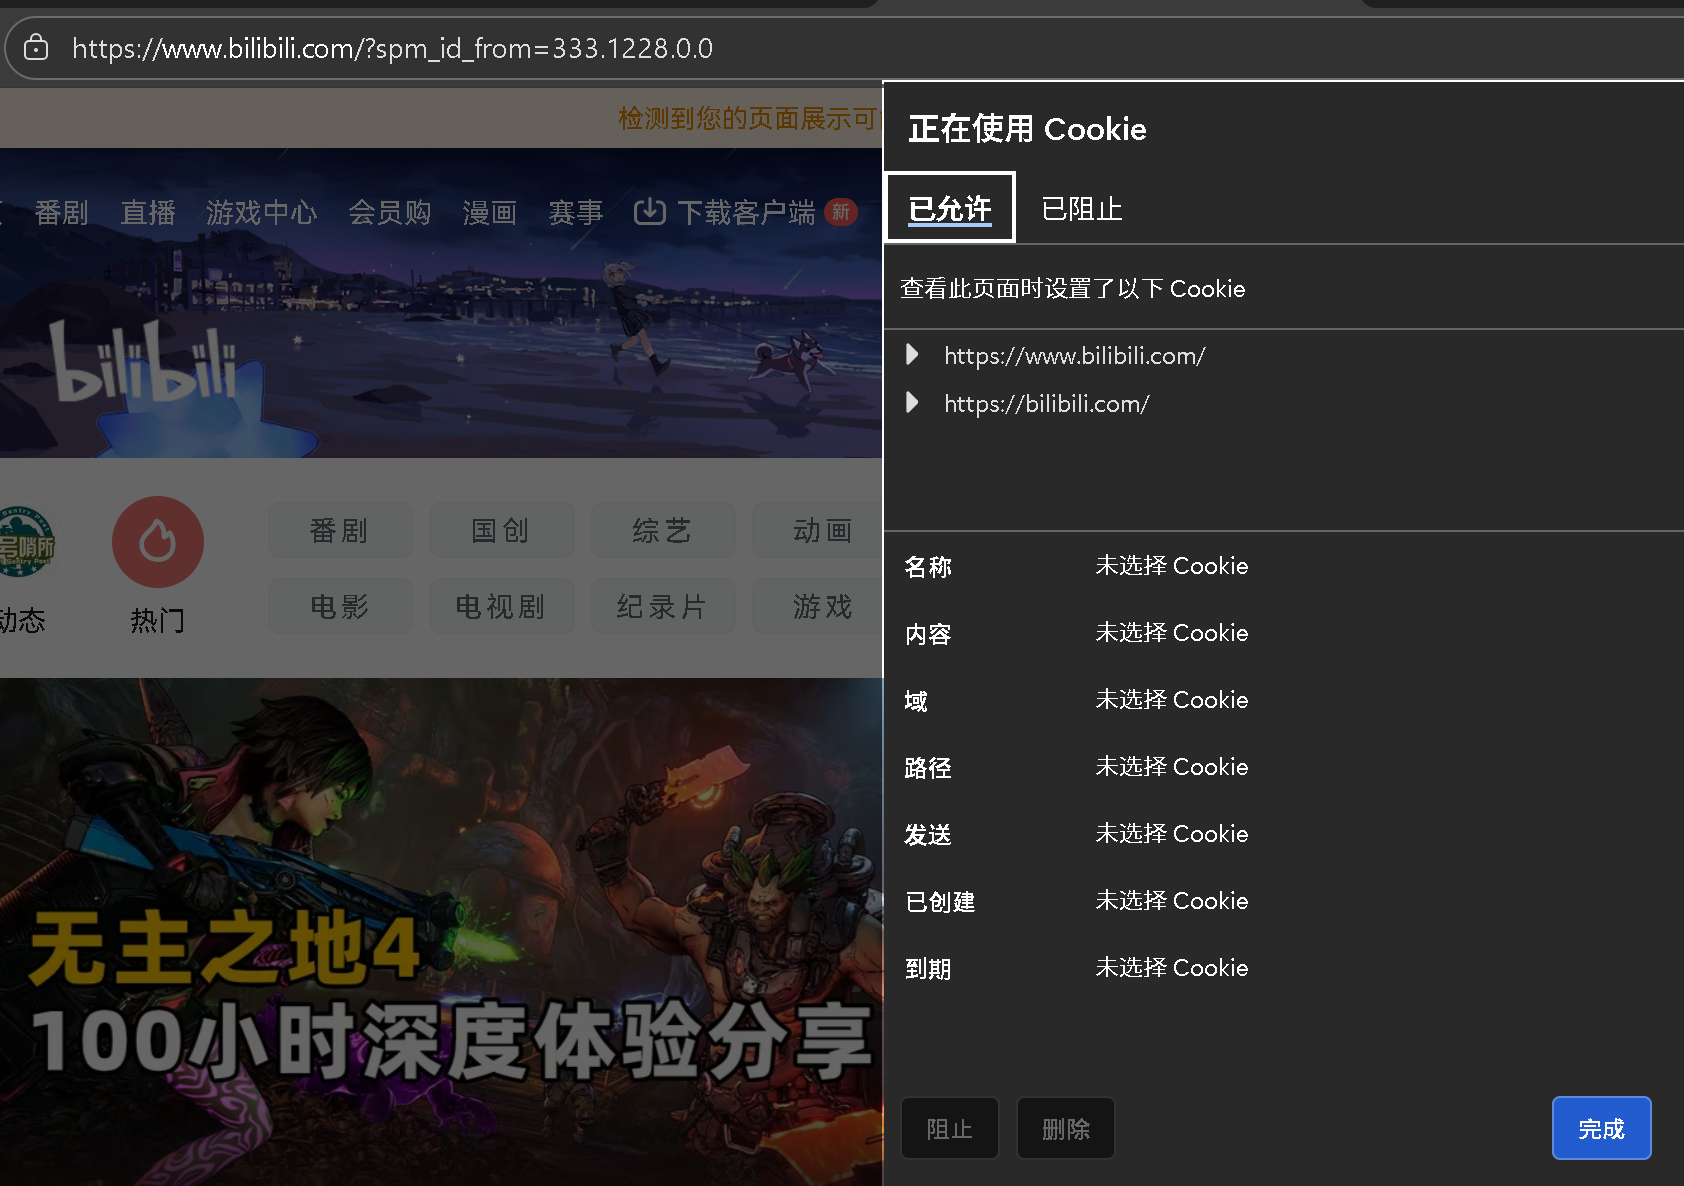Click the download client icon

click(650, 212)
